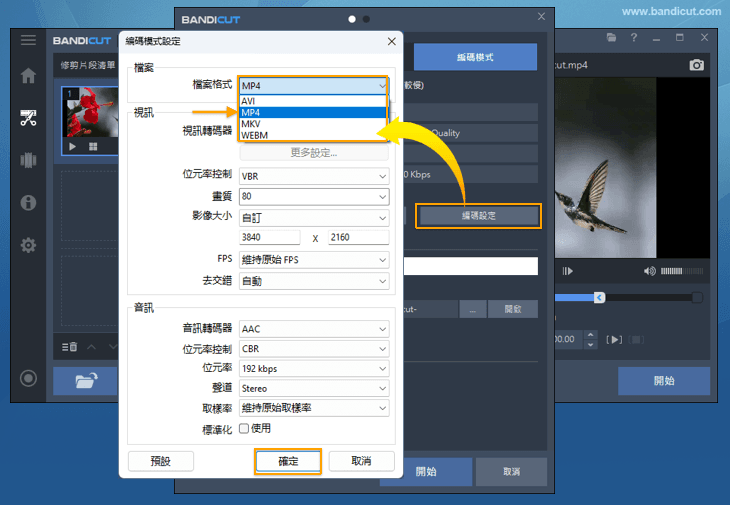This screenshot has height=505, width=730.
Task: Open the settings gear in the sidebar
Action: [x=28, y=245]
